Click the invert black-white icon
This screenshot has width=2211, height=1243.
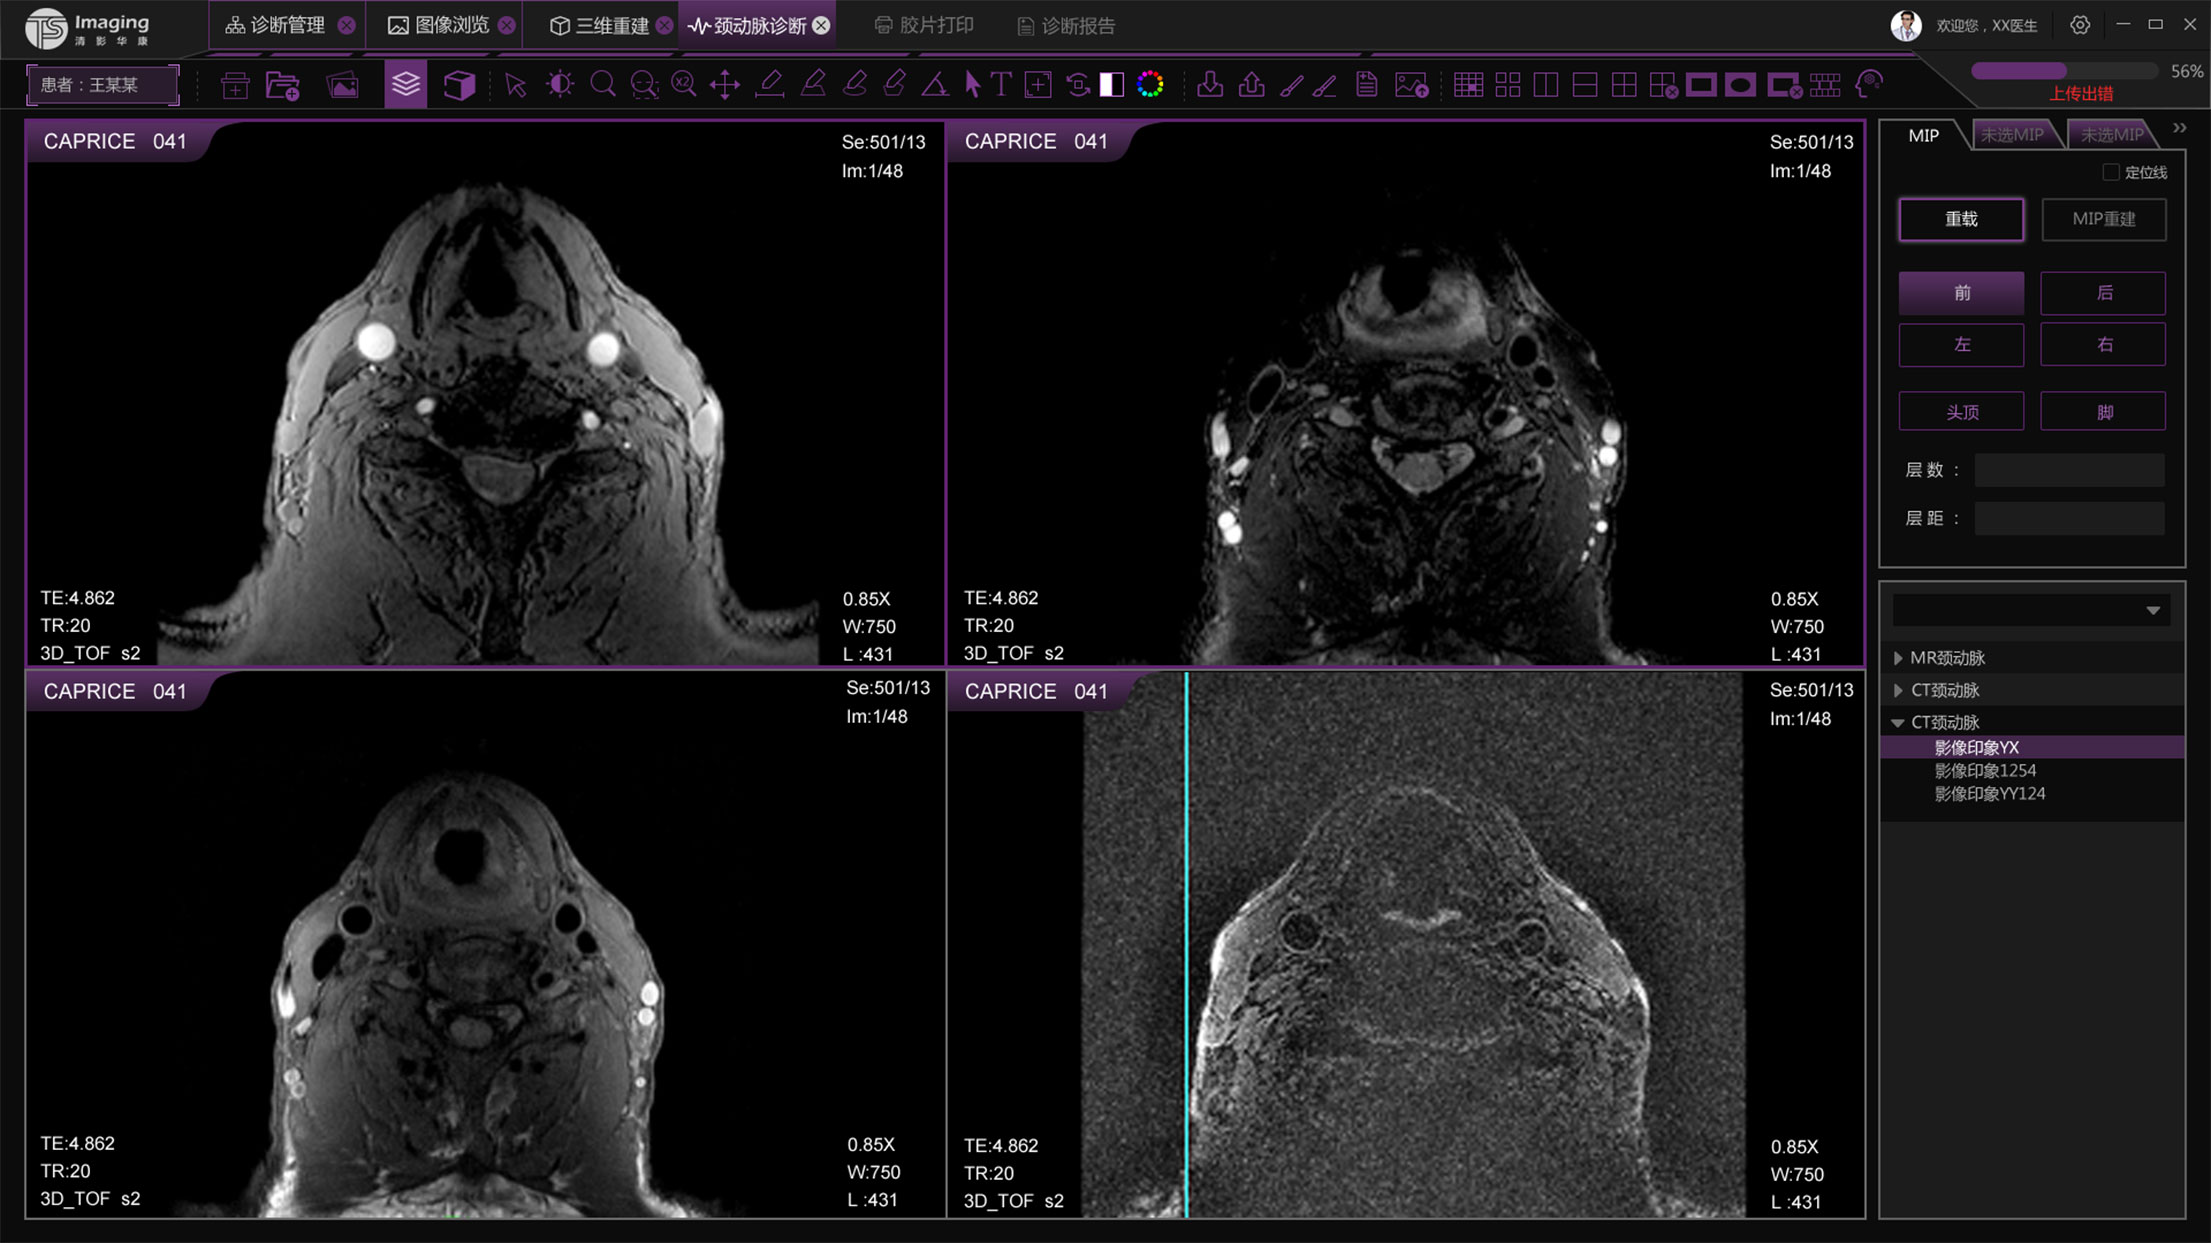coord(1112,85)
